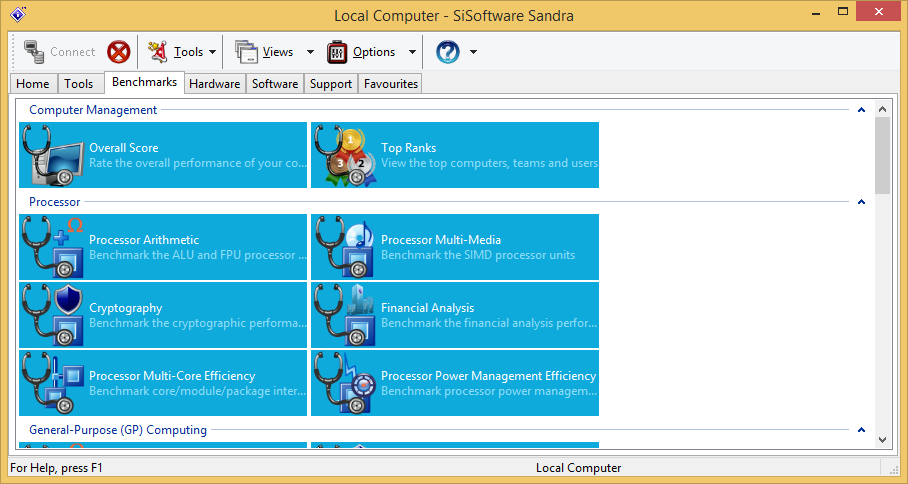The image size is (908, 484).
Task: Click the red disconnect icon
Action: (119, 52)
